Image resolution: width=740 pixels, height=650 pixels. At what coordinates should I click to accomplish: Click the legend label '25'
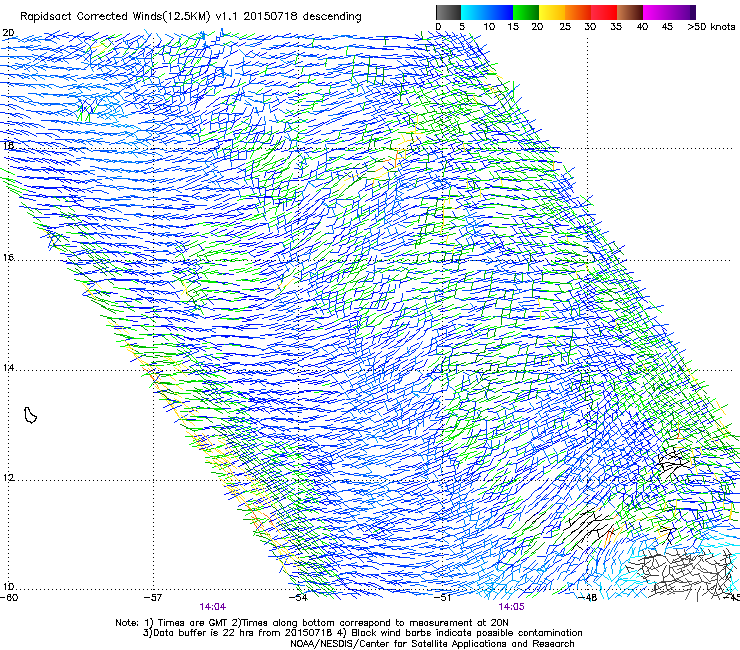pyautogui.click(x=565, y=27)
